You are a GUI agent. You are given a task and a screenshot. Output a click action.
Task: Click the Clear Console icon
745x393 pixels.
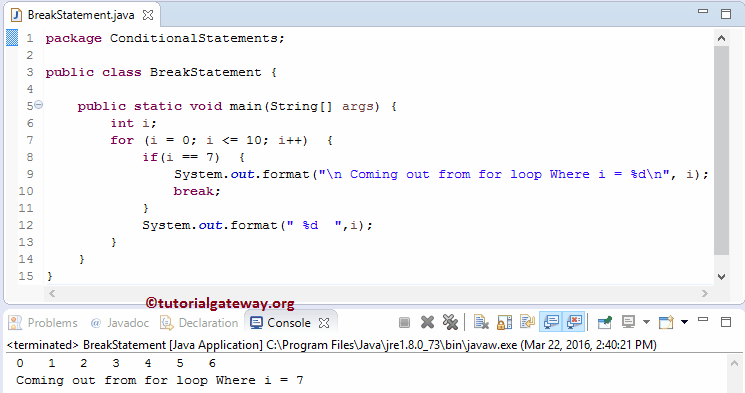tap(481, 323)
